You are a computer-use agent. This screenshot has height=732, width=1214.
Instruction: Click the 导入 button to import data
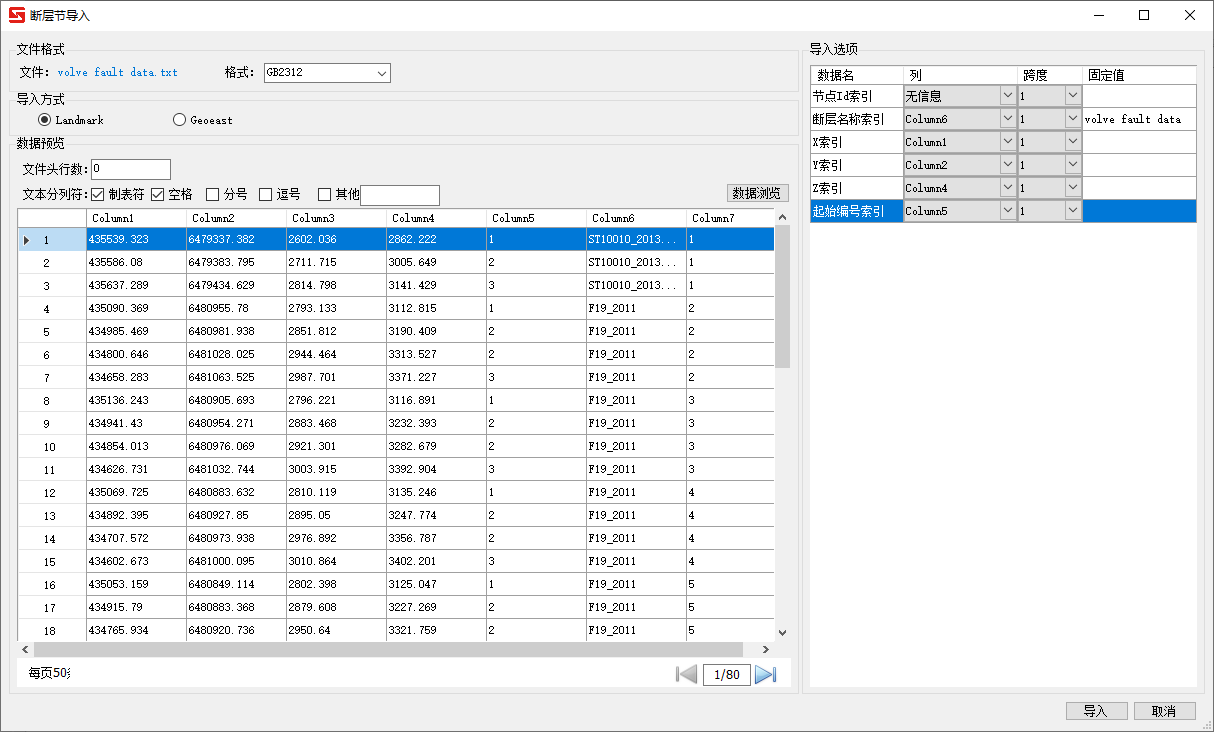pos(1096,710)
